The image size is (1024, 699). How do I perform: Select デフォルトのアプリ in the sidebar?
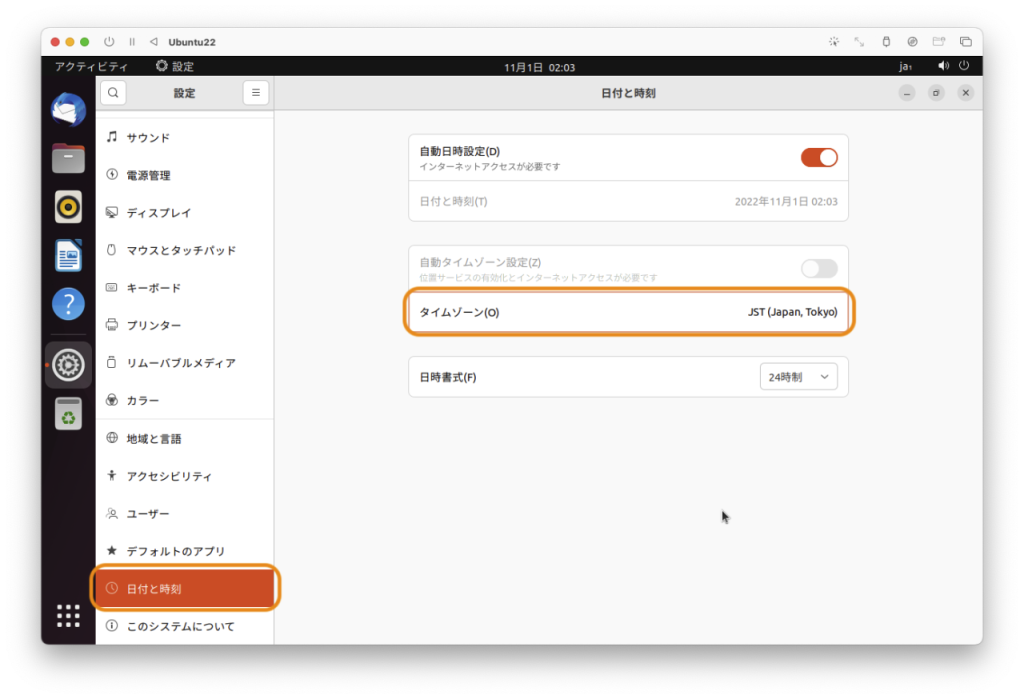pyautogui.click(x=185, y=551)
